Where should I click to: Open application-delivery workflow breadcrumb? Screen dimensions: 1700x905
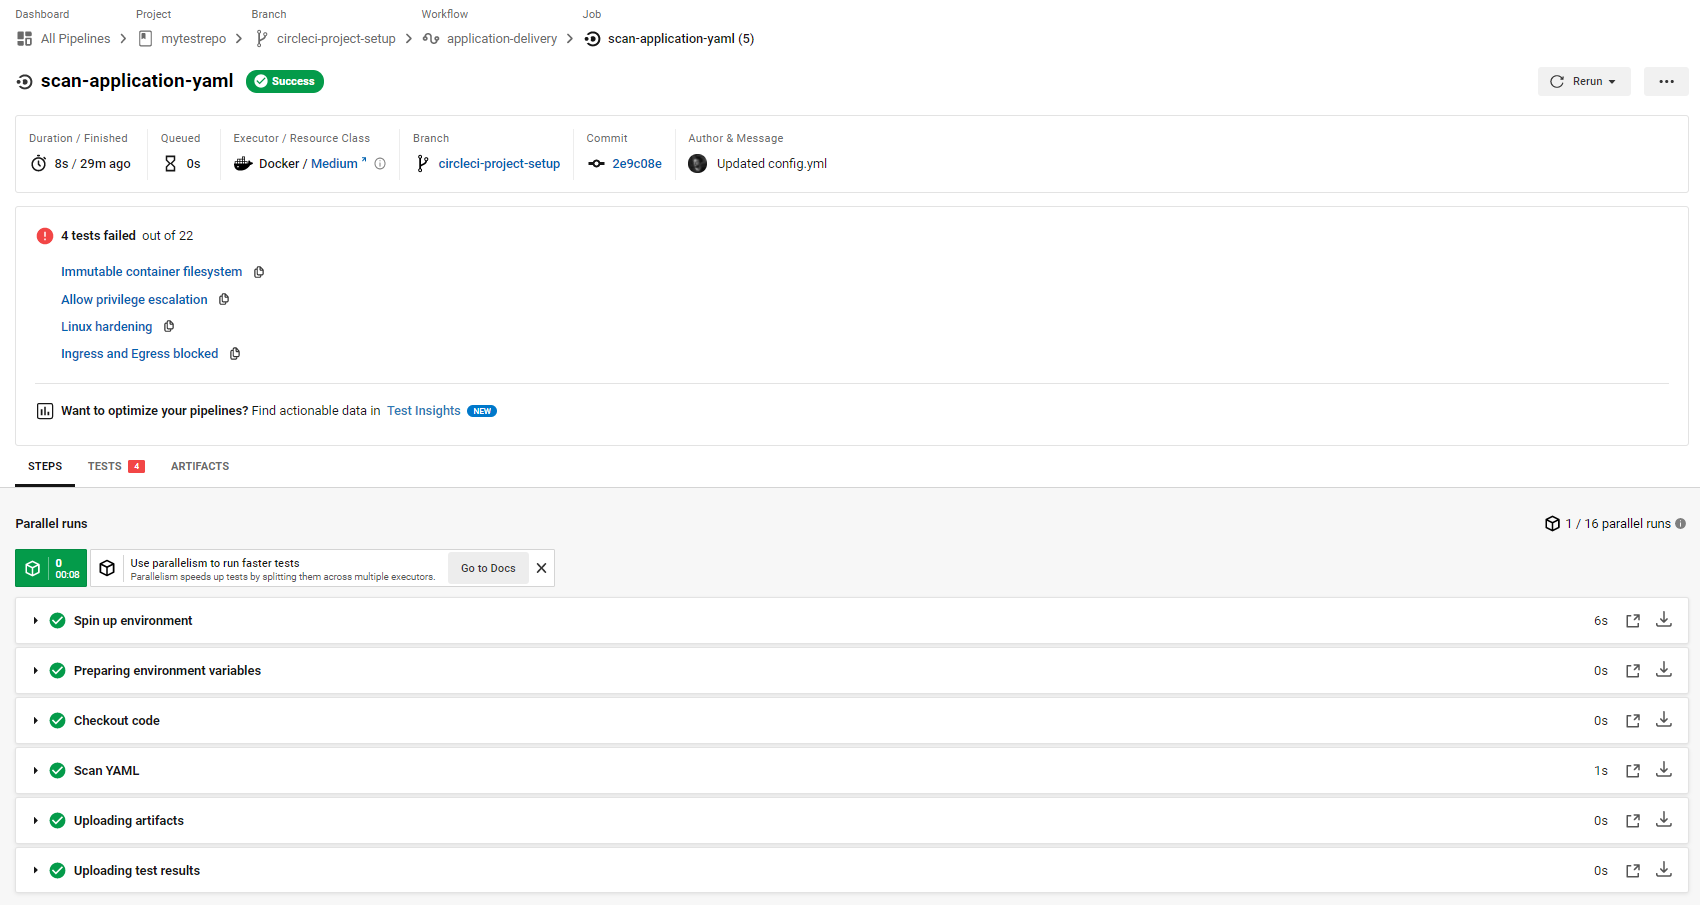502,39
